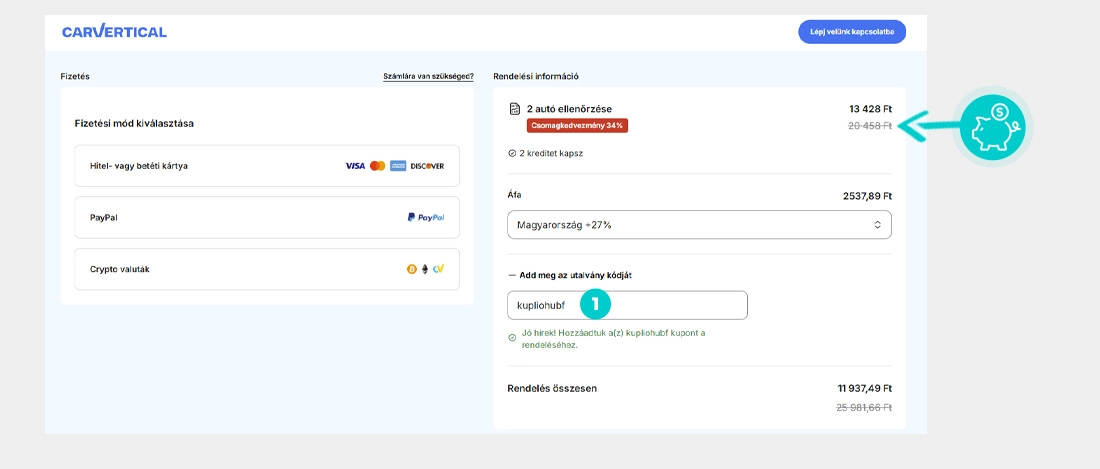Choose the PayPal payment method

267,217
